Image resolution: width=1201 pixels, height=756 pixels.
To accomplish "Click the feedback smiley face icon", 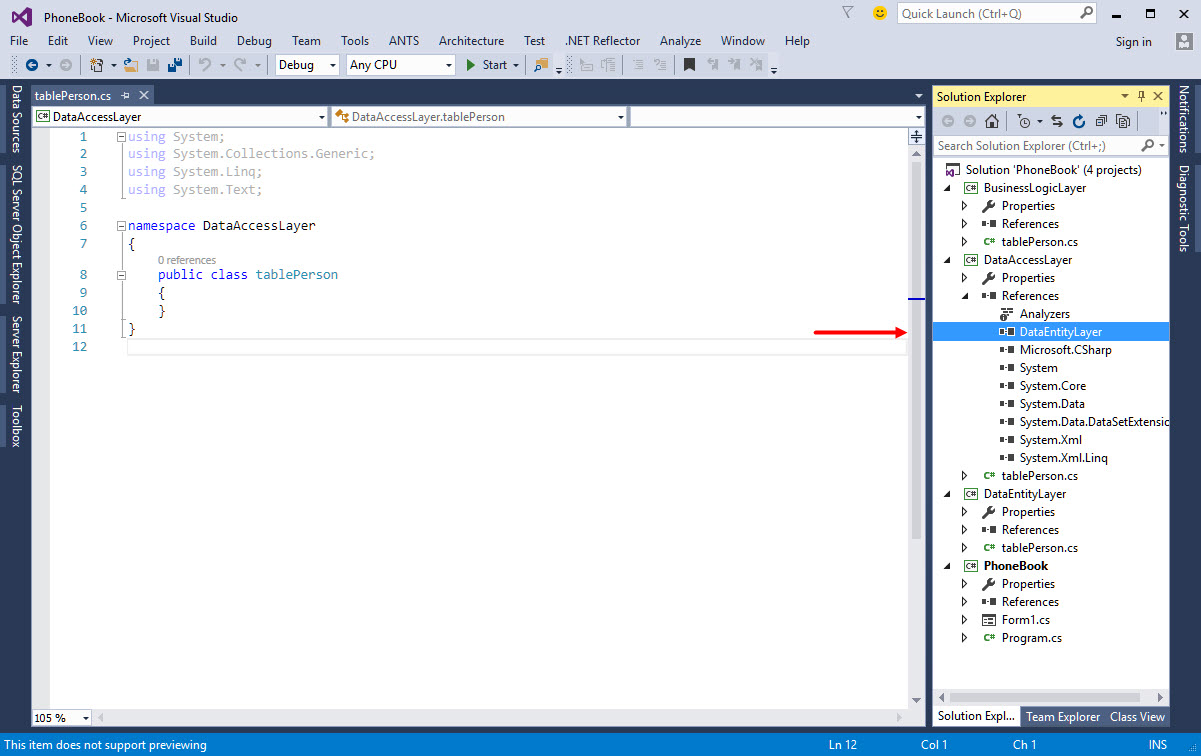I will pyautogui.click(x=880, y=13).
